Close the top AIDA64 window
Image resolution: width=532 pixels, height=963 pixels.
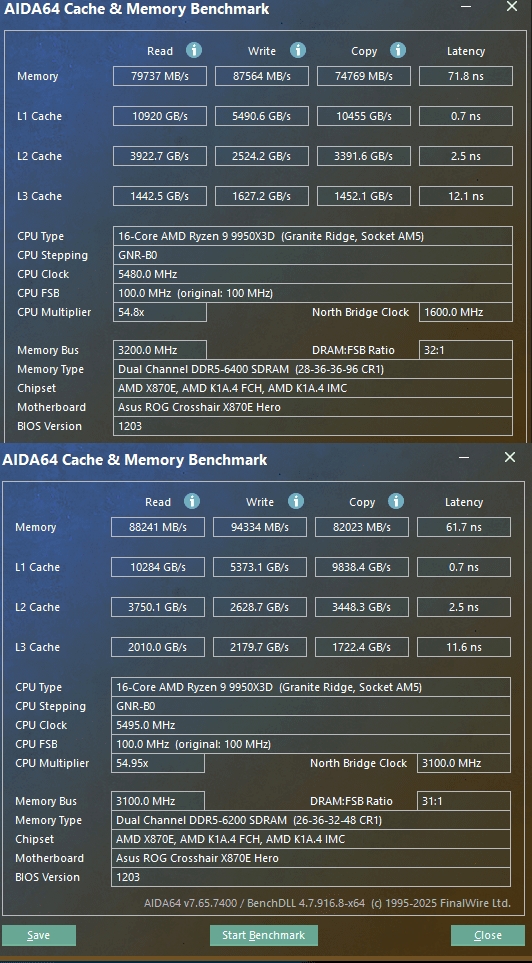512,7
